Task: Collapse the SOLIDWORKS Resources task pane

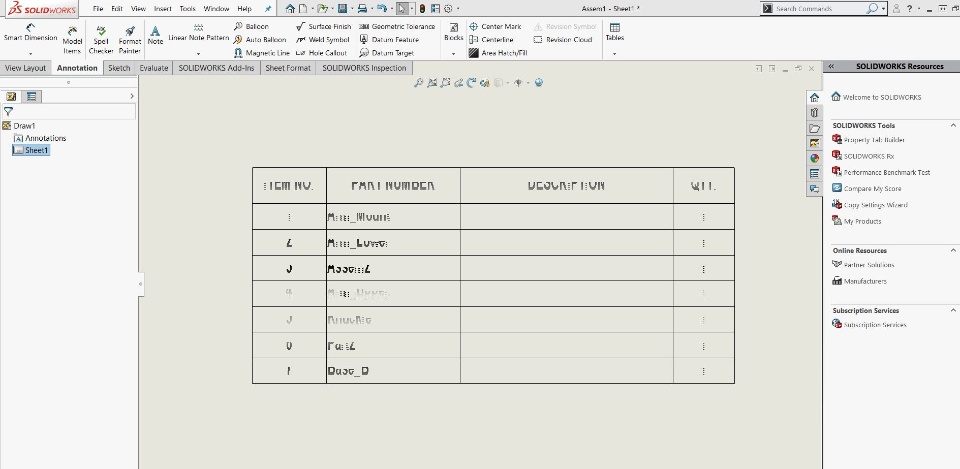Action: pyautogui.click(x=831, y=66)
